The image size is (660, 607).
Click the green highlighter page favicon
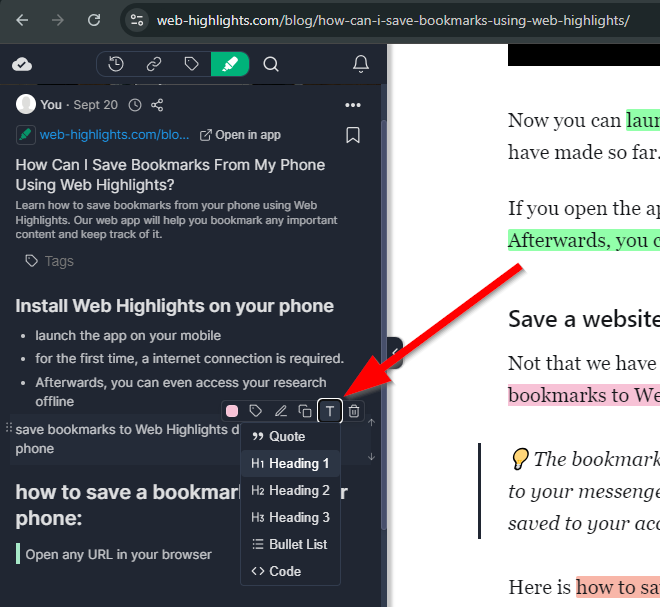tap(25, 135)
